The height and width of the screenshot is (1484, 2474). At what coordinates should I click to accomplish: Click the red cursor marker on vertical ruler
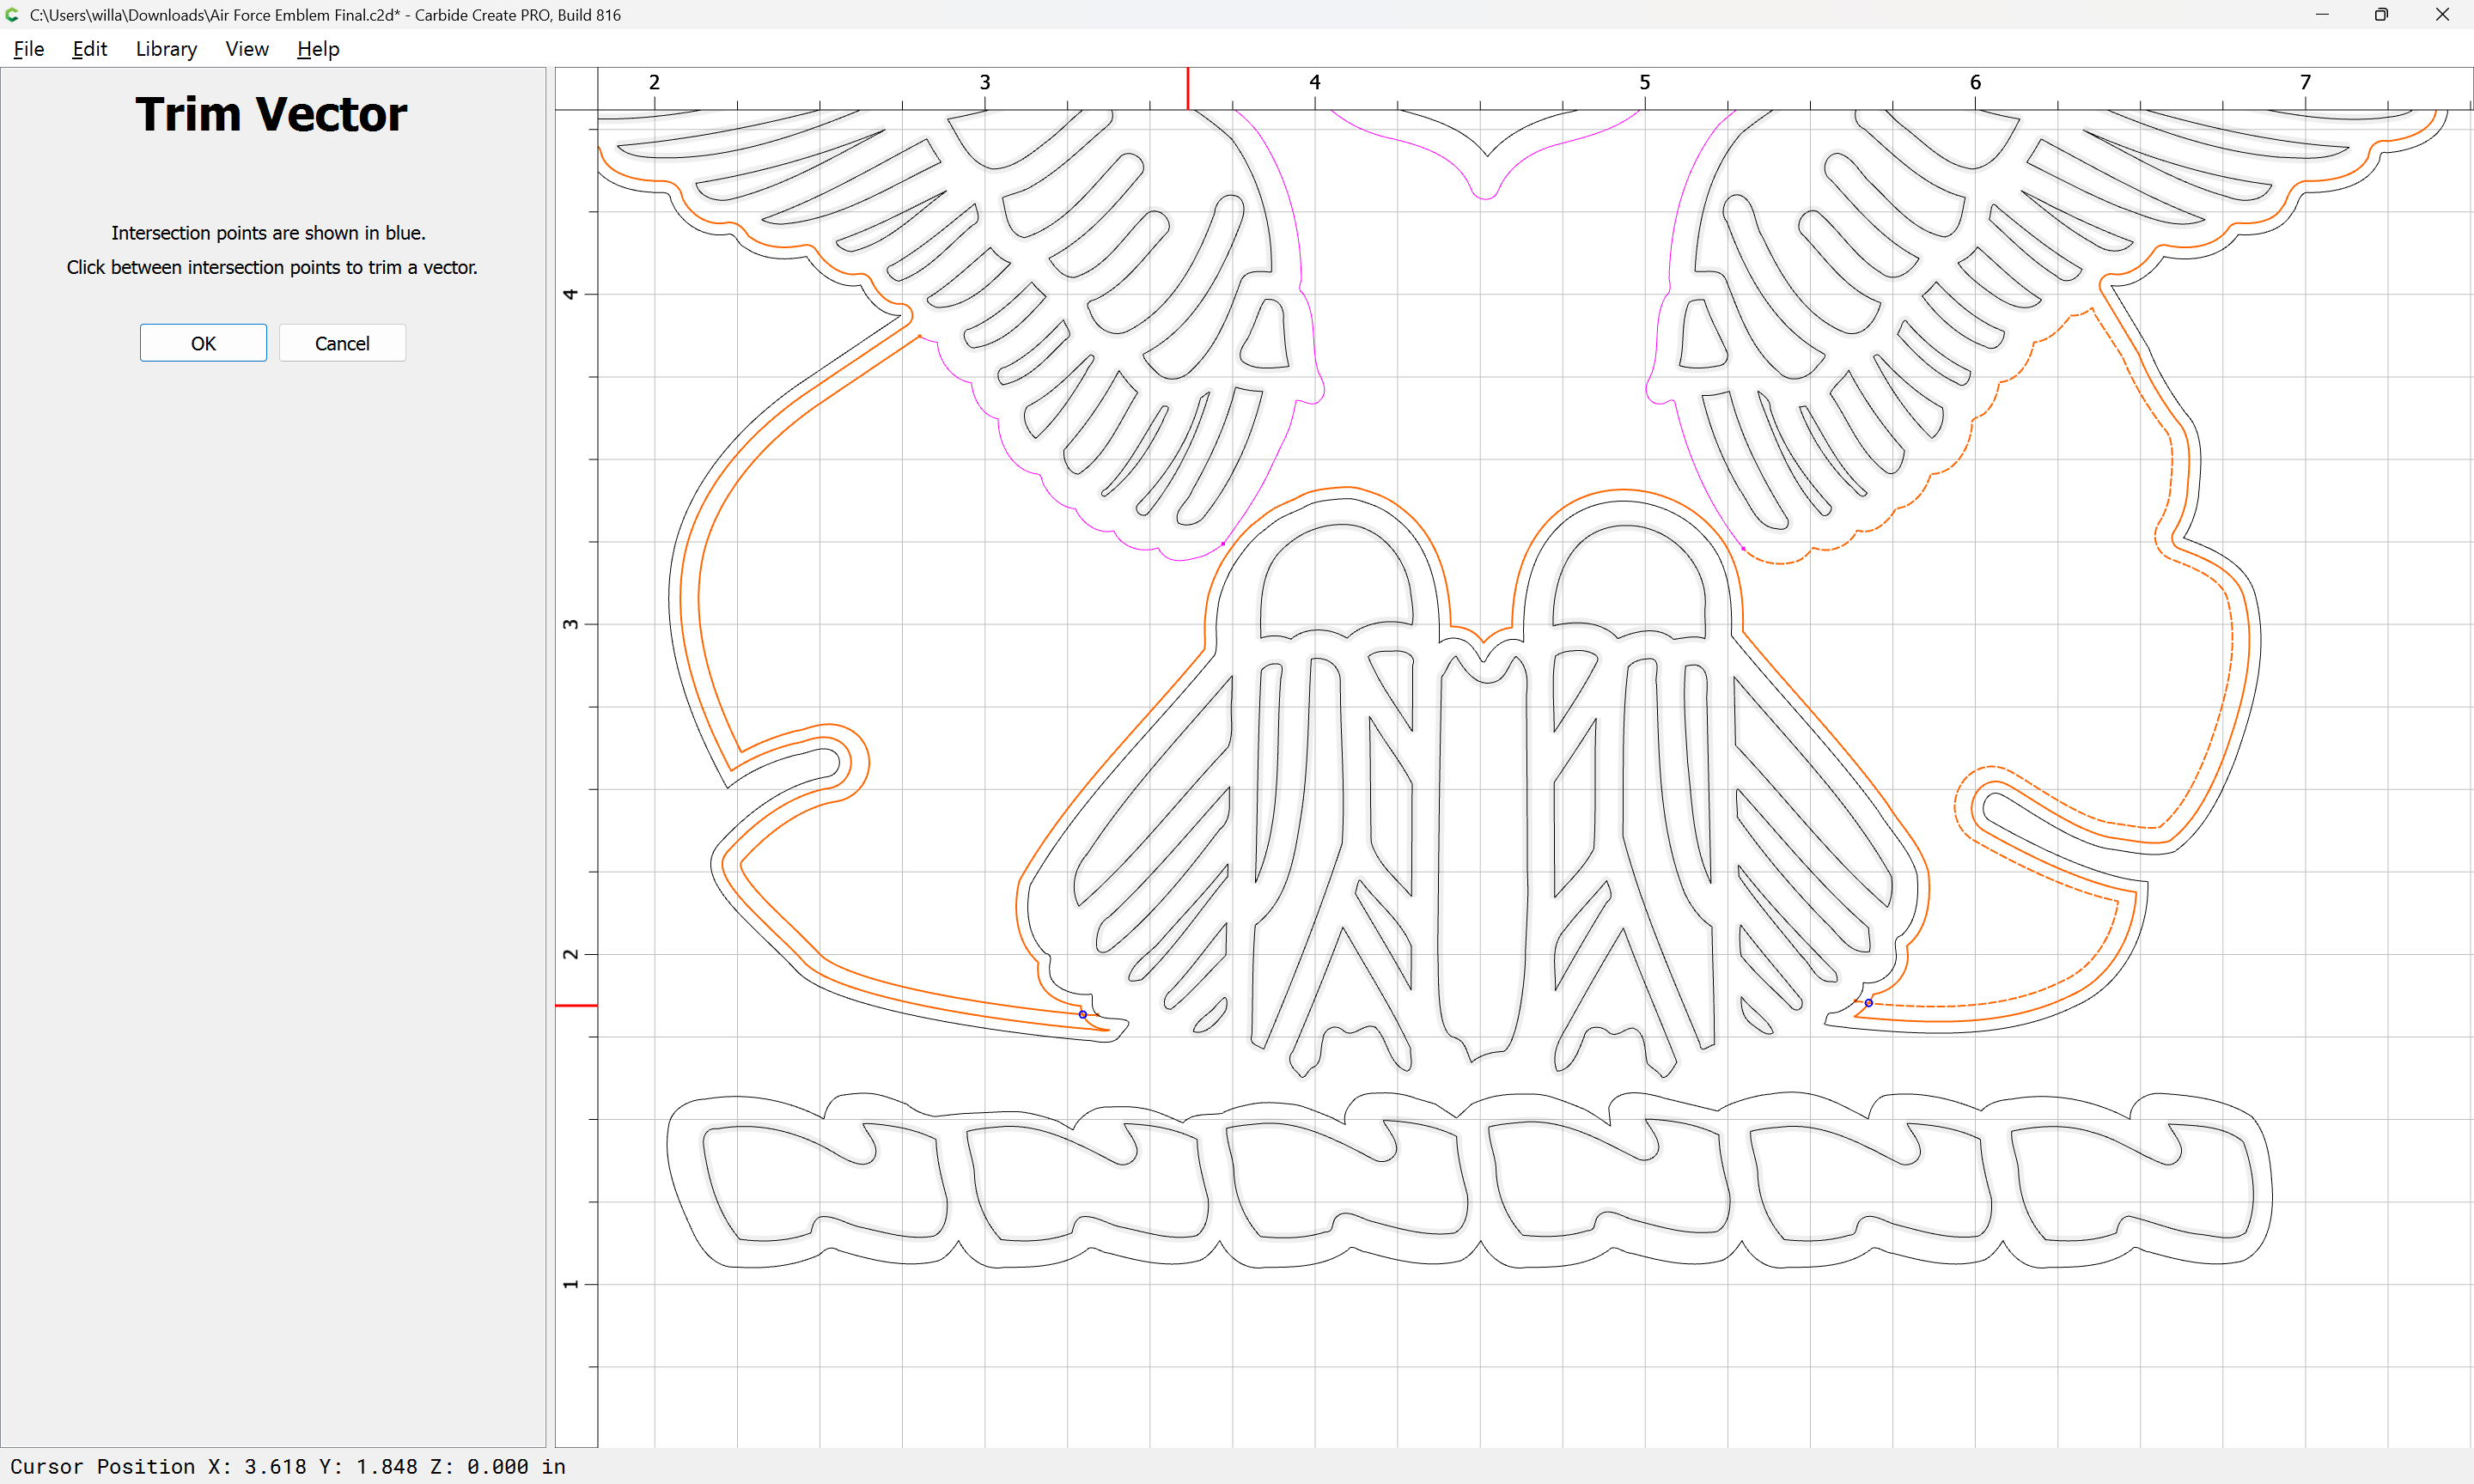(x=576, y=1005)
